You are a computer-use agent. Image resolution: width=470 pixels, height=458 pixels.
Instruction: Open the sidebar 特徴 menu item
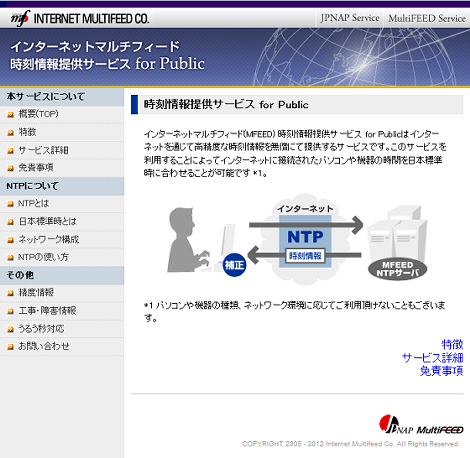click(27, 132)
